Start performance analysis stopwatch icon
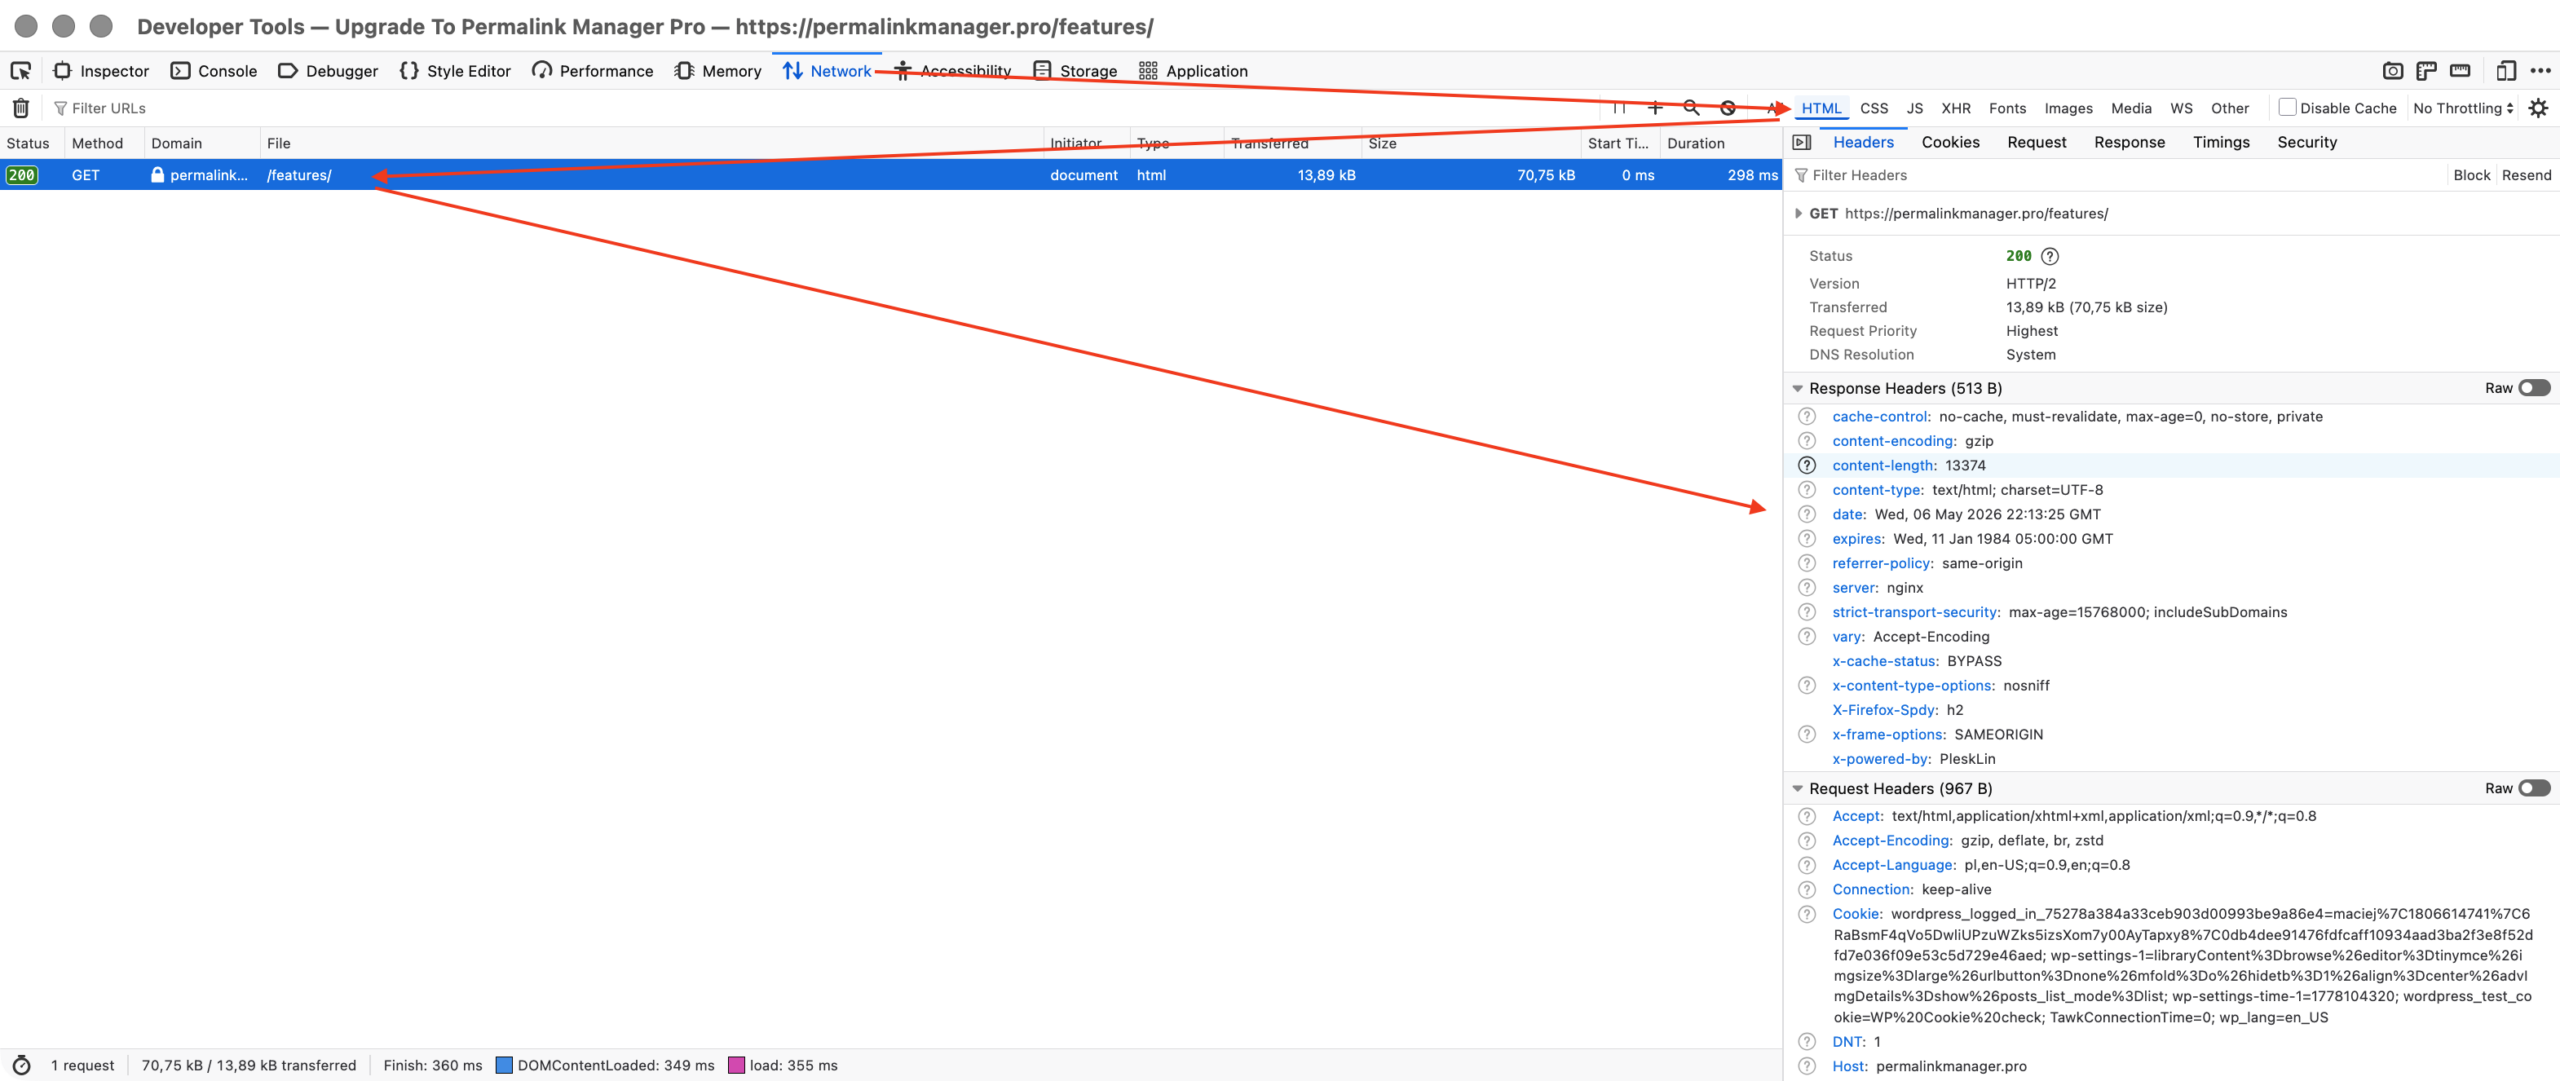Viewport: 2560px width, 1081px height. [21, 1065]
